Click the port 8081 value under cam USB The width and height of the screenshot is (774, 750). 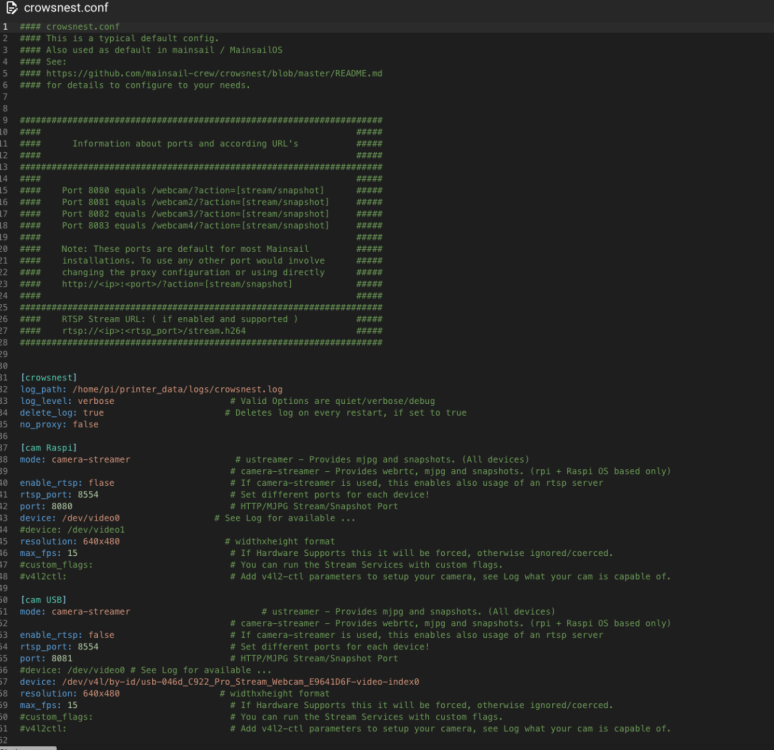62,659
